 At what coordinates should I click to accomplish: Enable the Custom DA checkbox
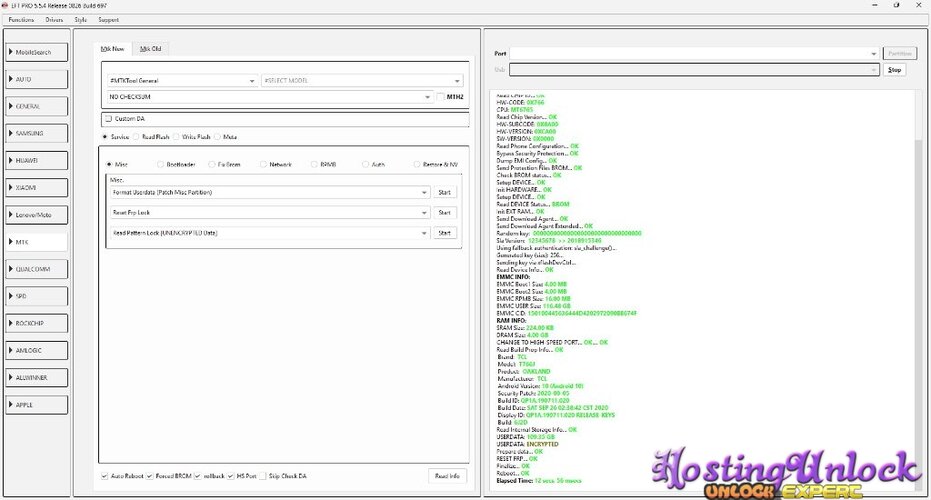coord(109,119)
